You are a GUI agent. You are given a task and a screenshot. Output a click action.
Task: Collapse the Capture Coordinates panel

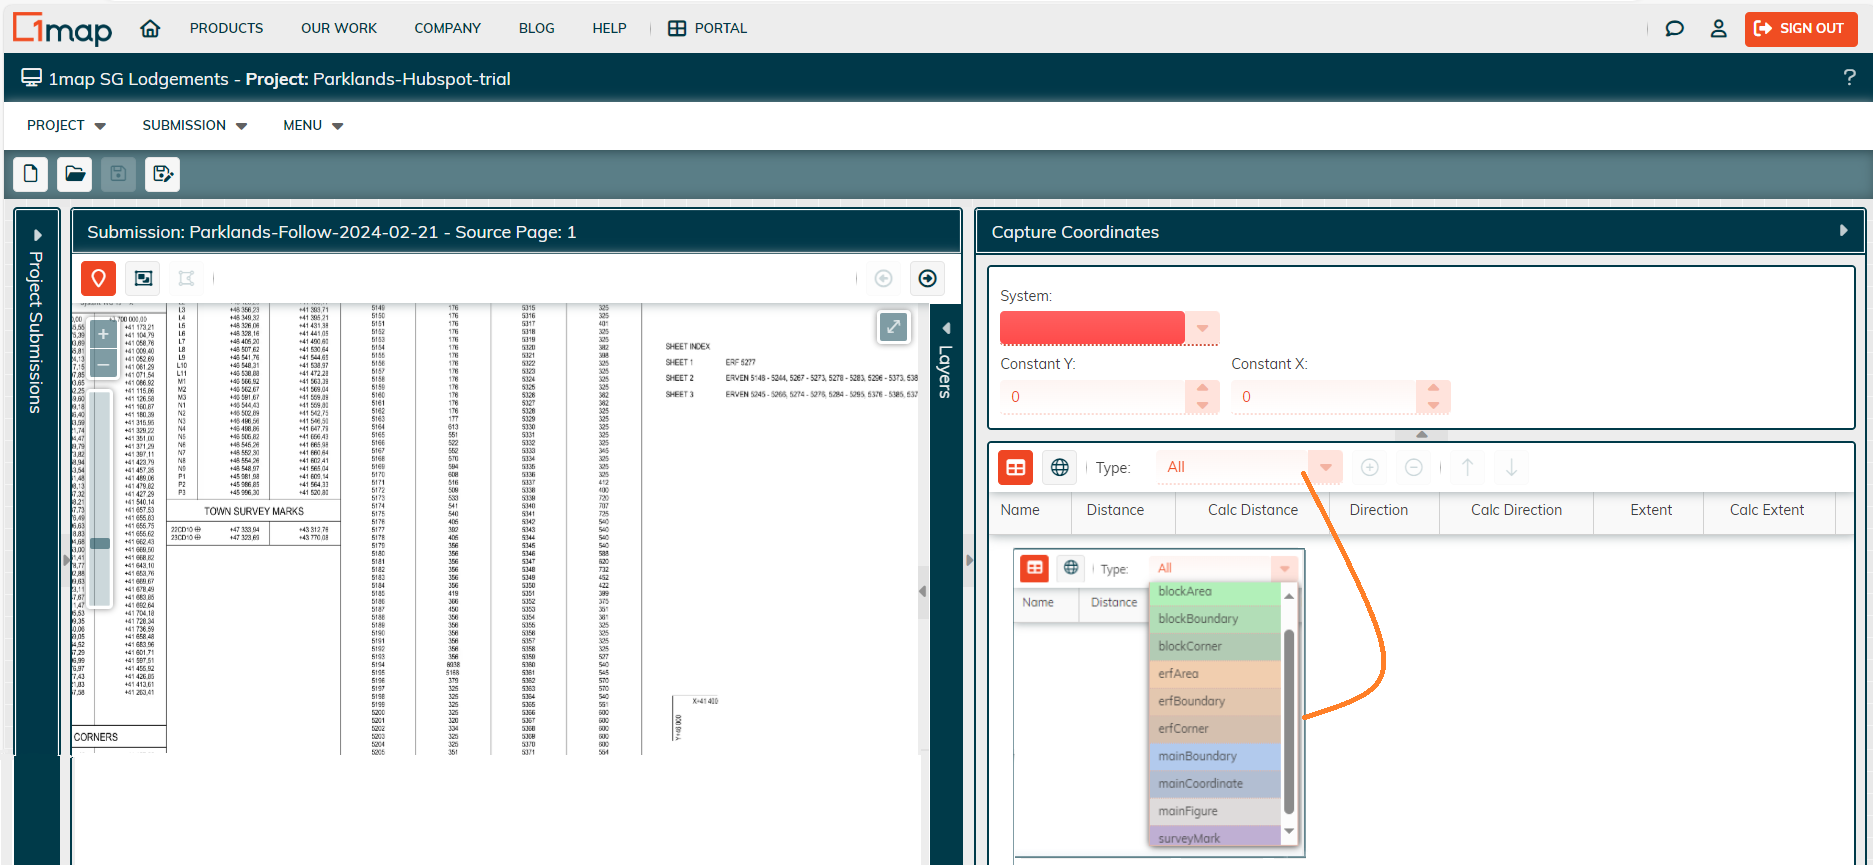[x=1843, y=231]
